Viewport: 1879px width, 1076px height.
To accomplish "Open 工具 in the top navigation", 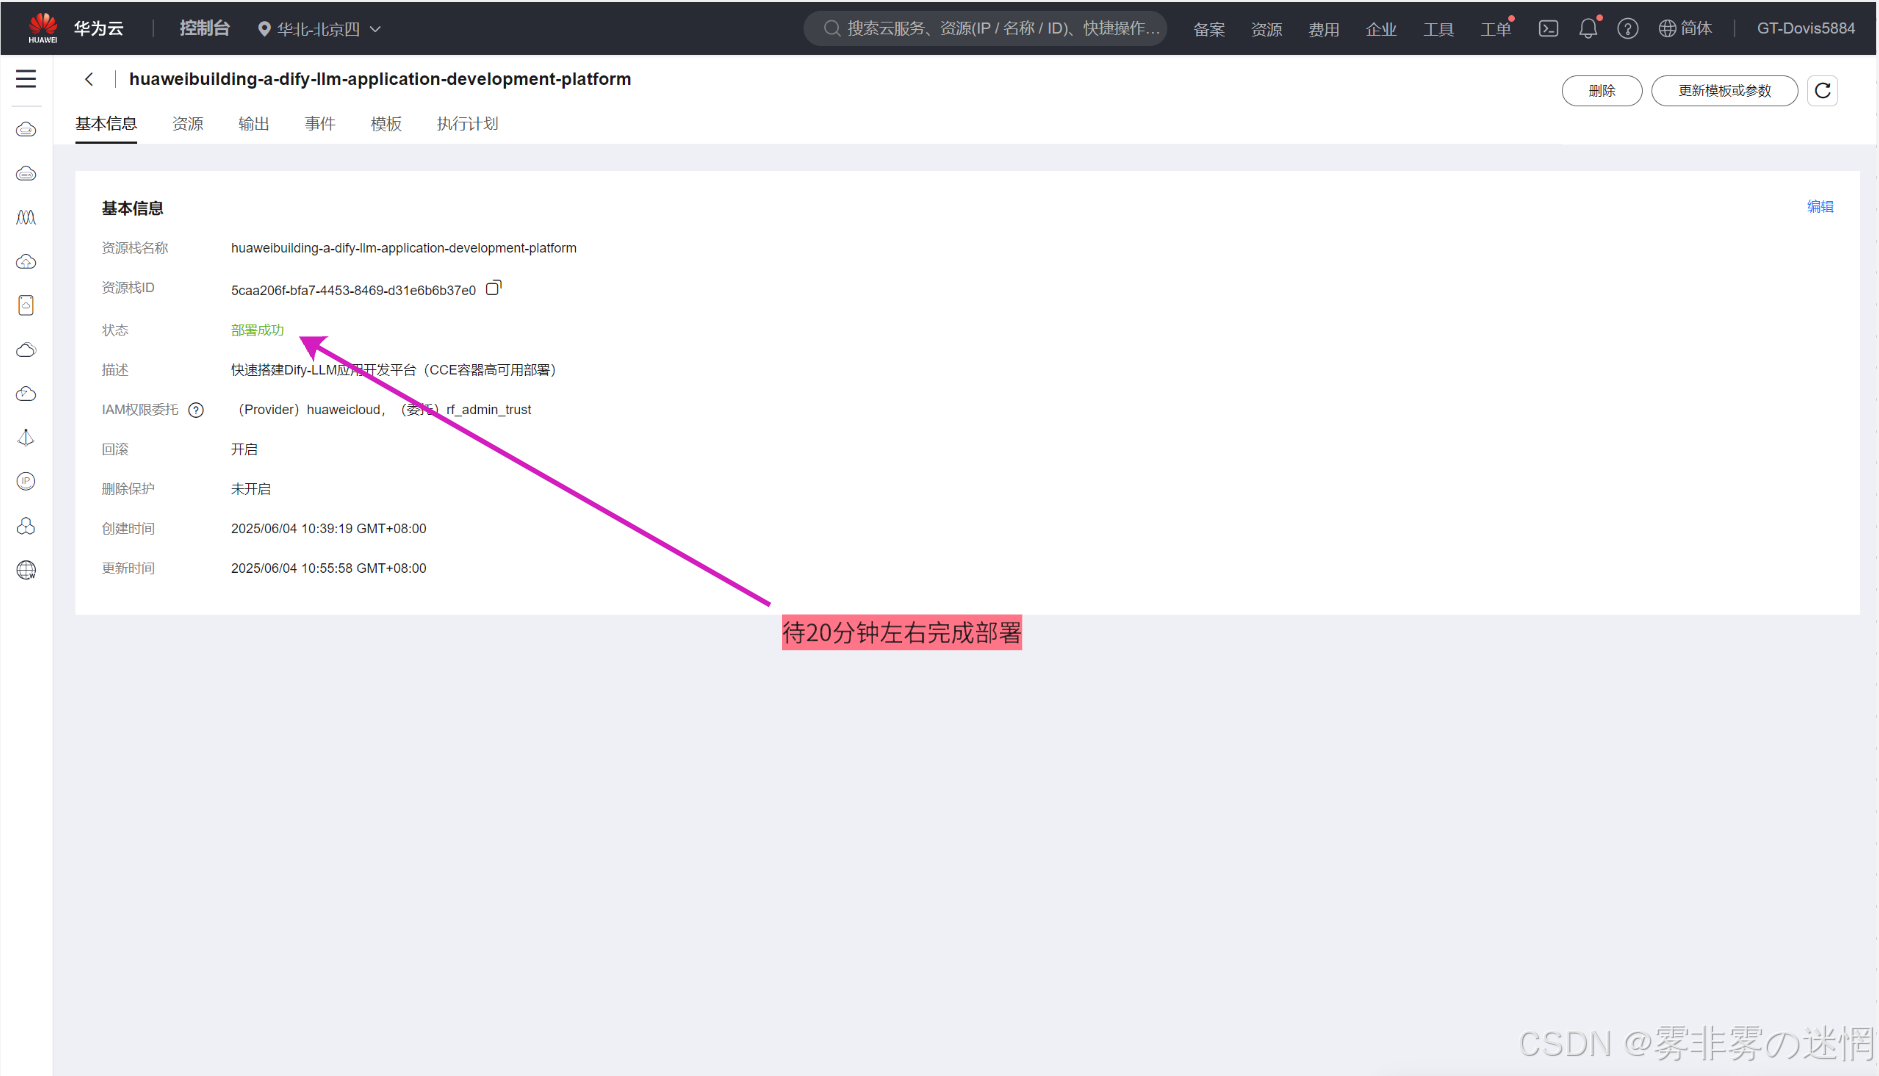I will [x=1438, y=29].
